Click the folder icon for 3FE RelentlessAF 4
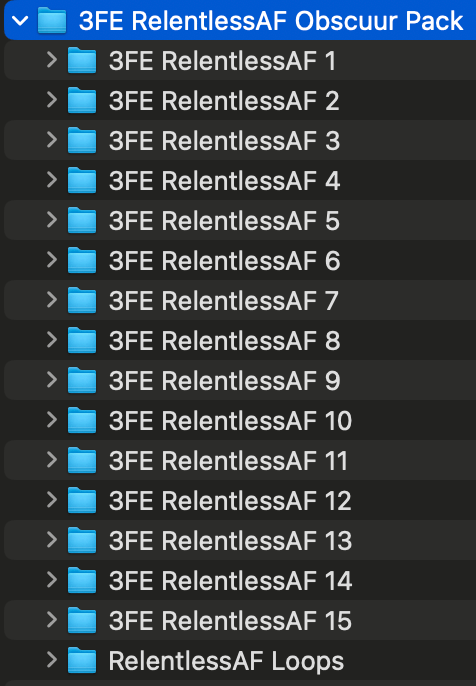Image resolution: width=476 pixels, height=686 pixels. (82, 180)
